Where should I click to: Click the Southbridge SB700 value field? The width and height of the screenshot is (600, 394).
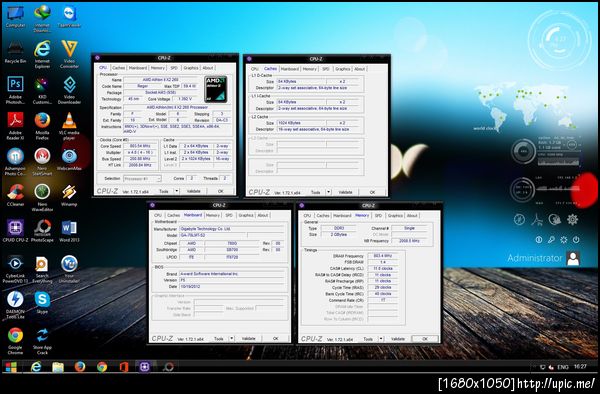232,249
